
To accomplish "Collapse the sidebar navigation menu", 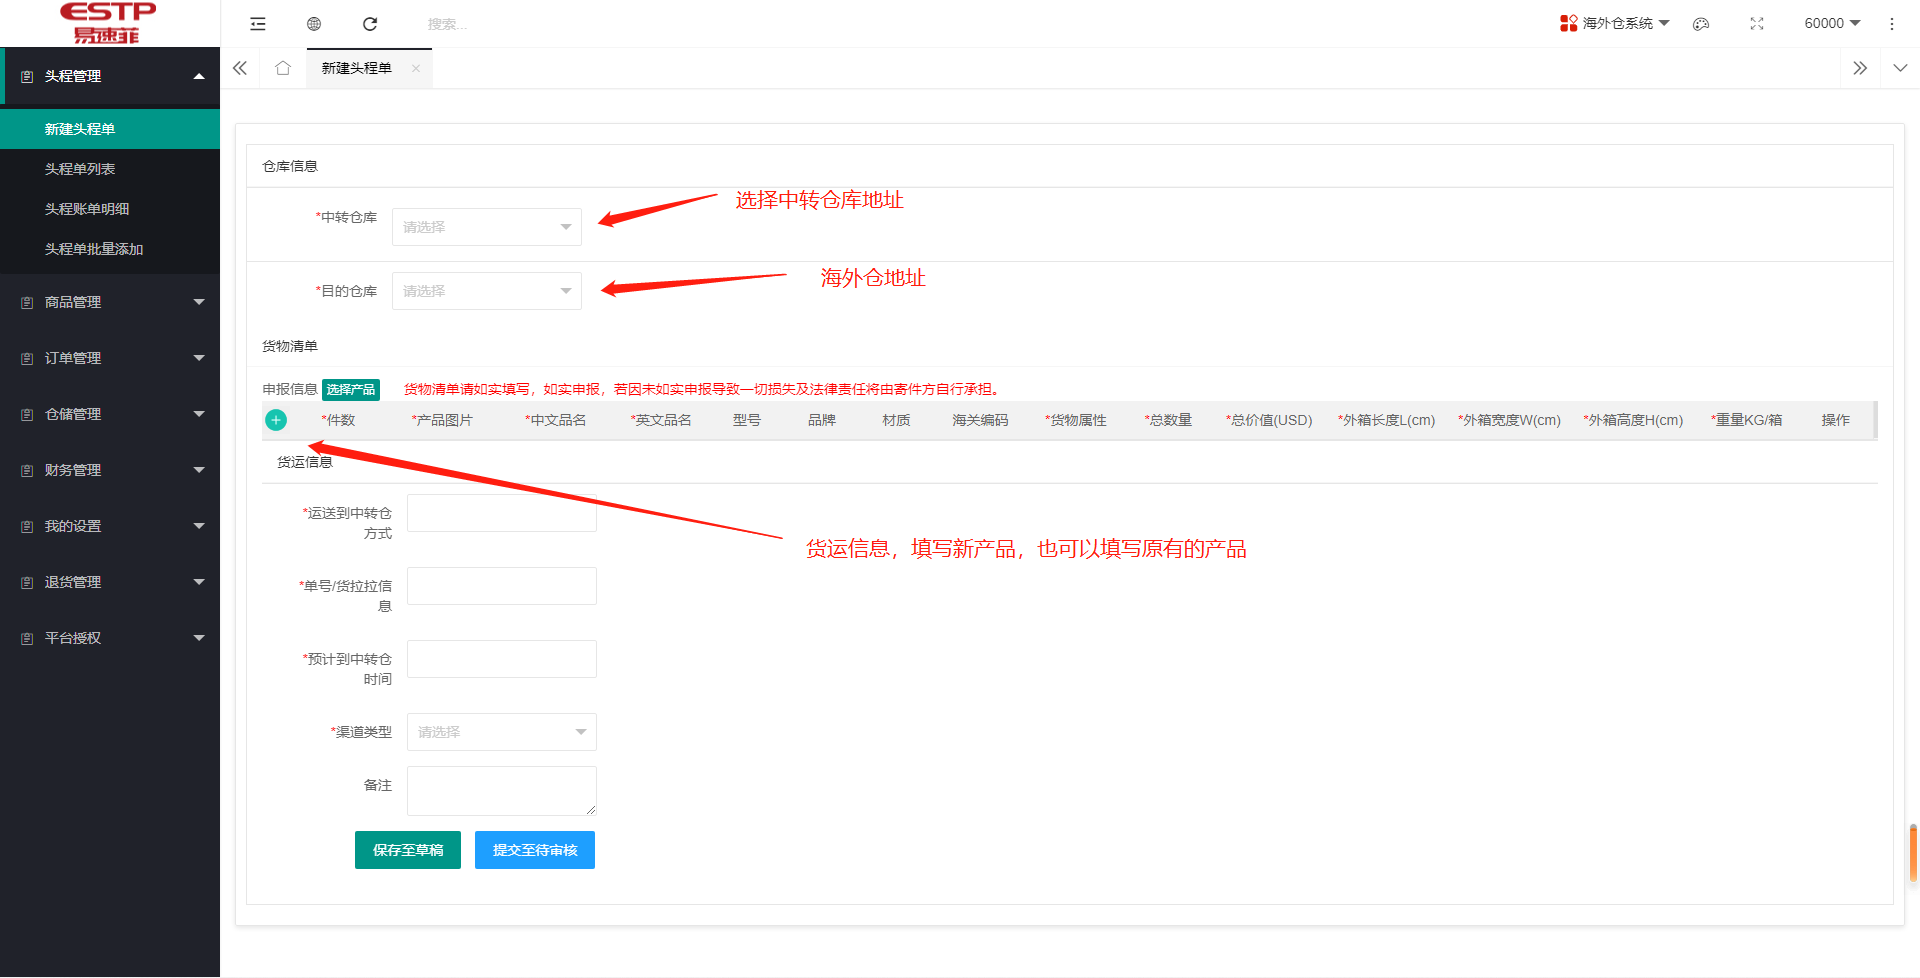I will point(258,23).
